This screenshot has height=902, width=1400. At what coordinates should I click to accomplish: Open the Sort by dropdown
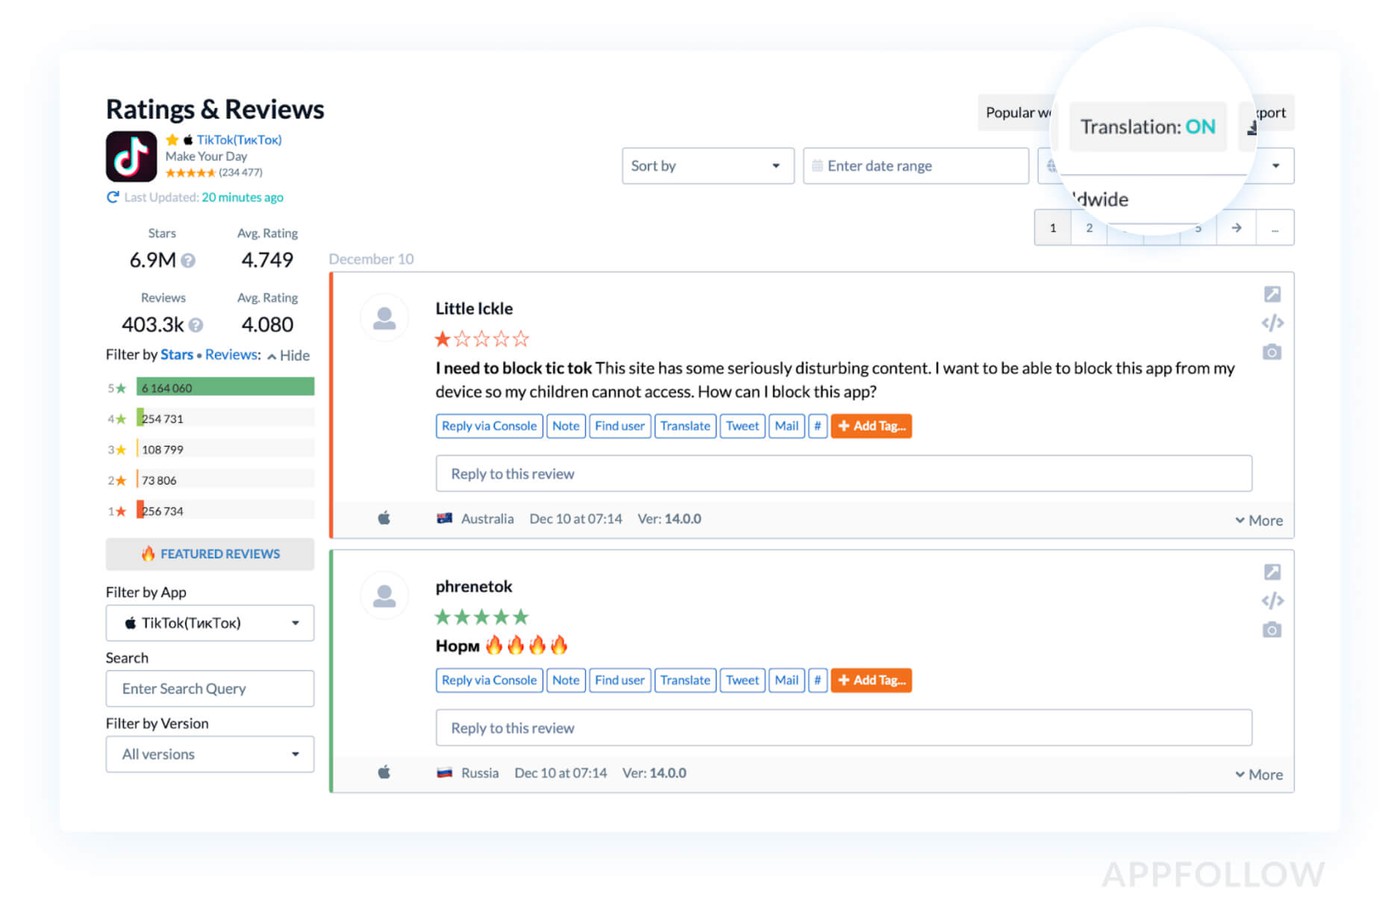pyautogui.click(x=707, y=166)
